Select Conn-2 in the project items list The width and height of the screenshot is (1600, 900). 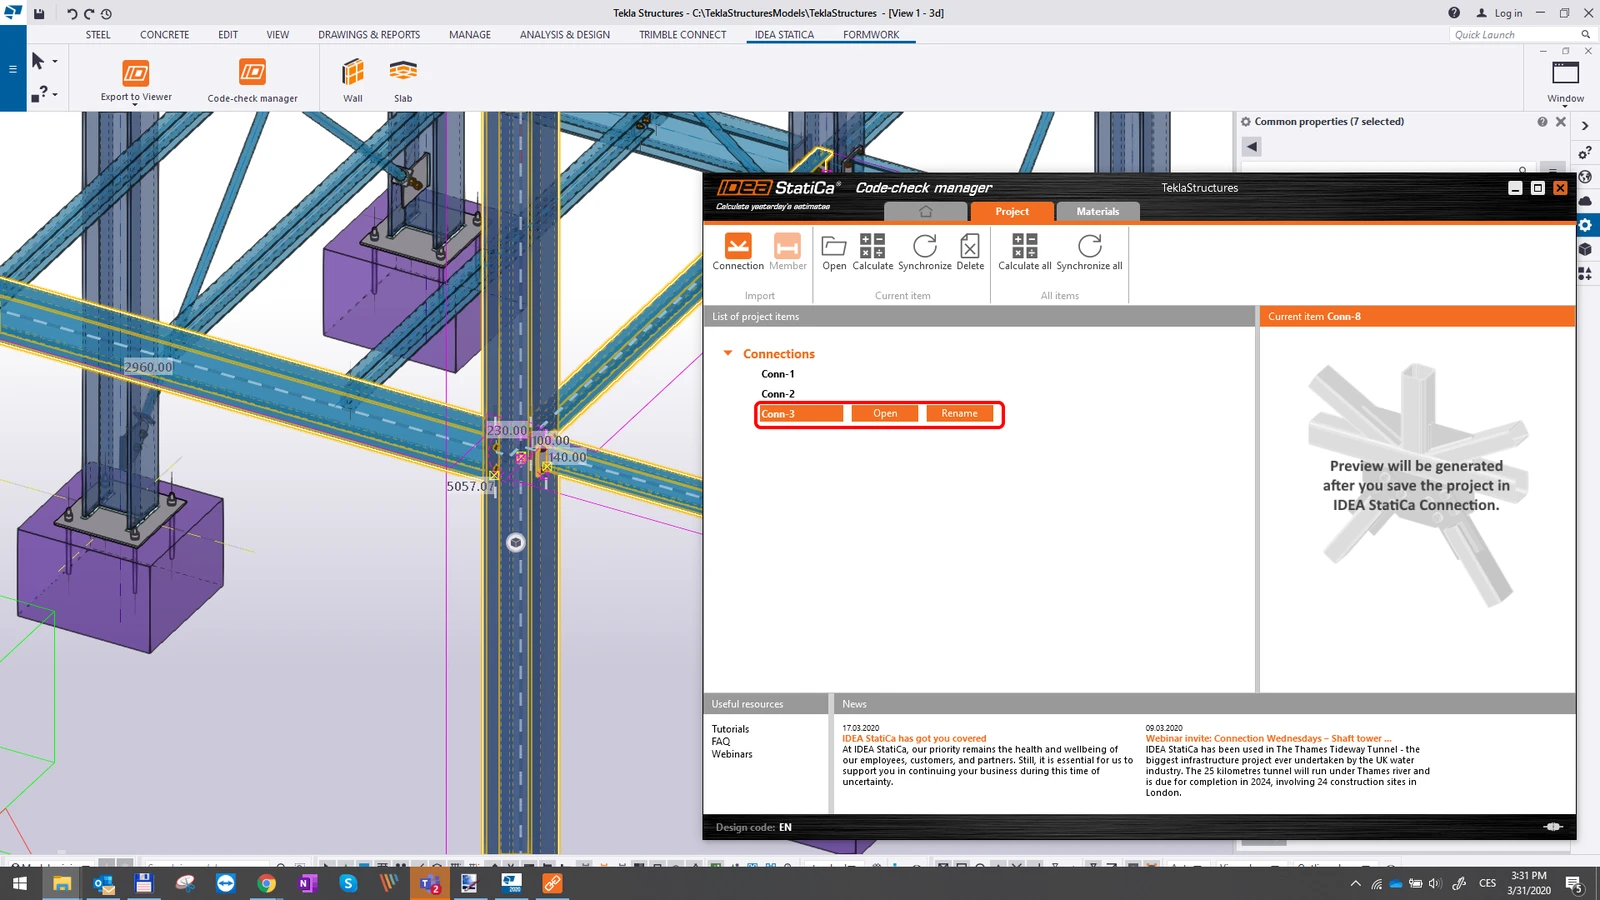(778, 394)
